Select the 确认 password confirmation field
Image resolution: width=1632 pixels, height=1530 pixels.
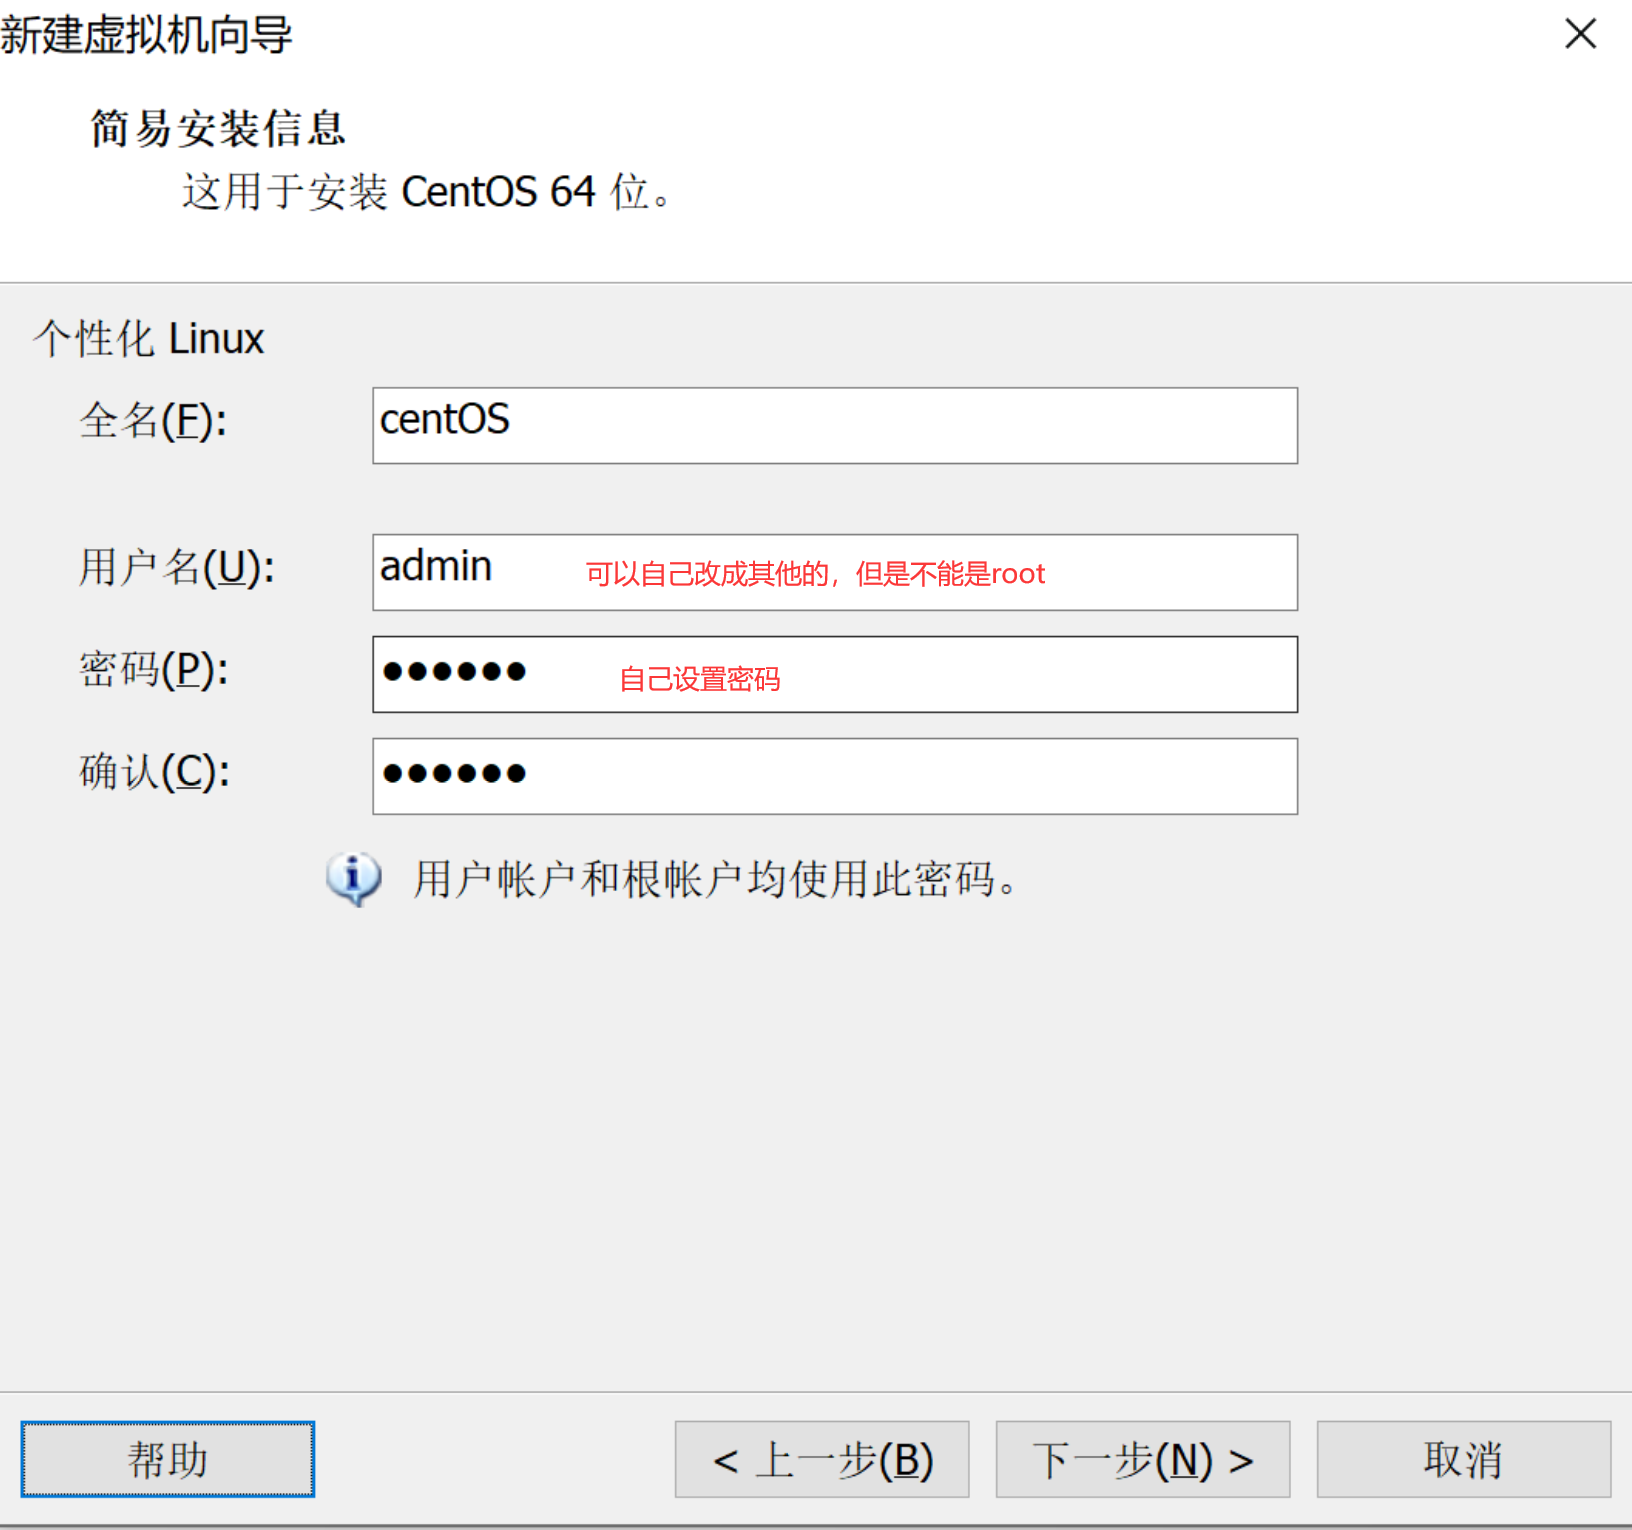tap(834, 776)
